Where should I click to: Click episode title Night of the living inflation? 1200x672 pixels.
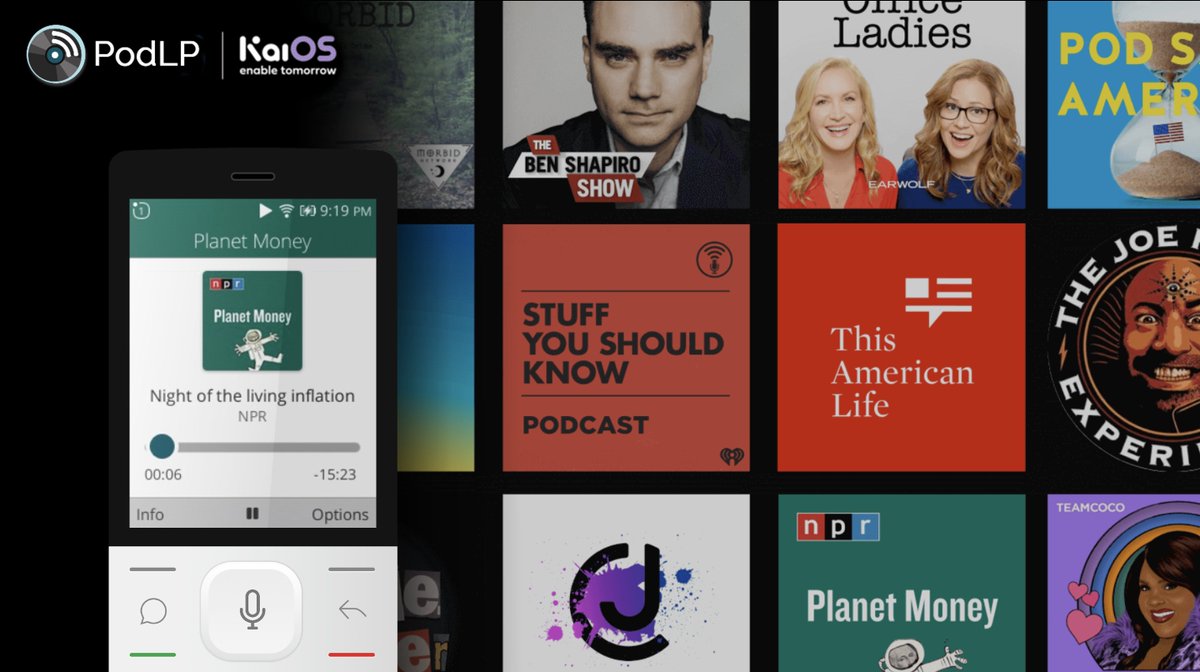[x=252, y=396]
